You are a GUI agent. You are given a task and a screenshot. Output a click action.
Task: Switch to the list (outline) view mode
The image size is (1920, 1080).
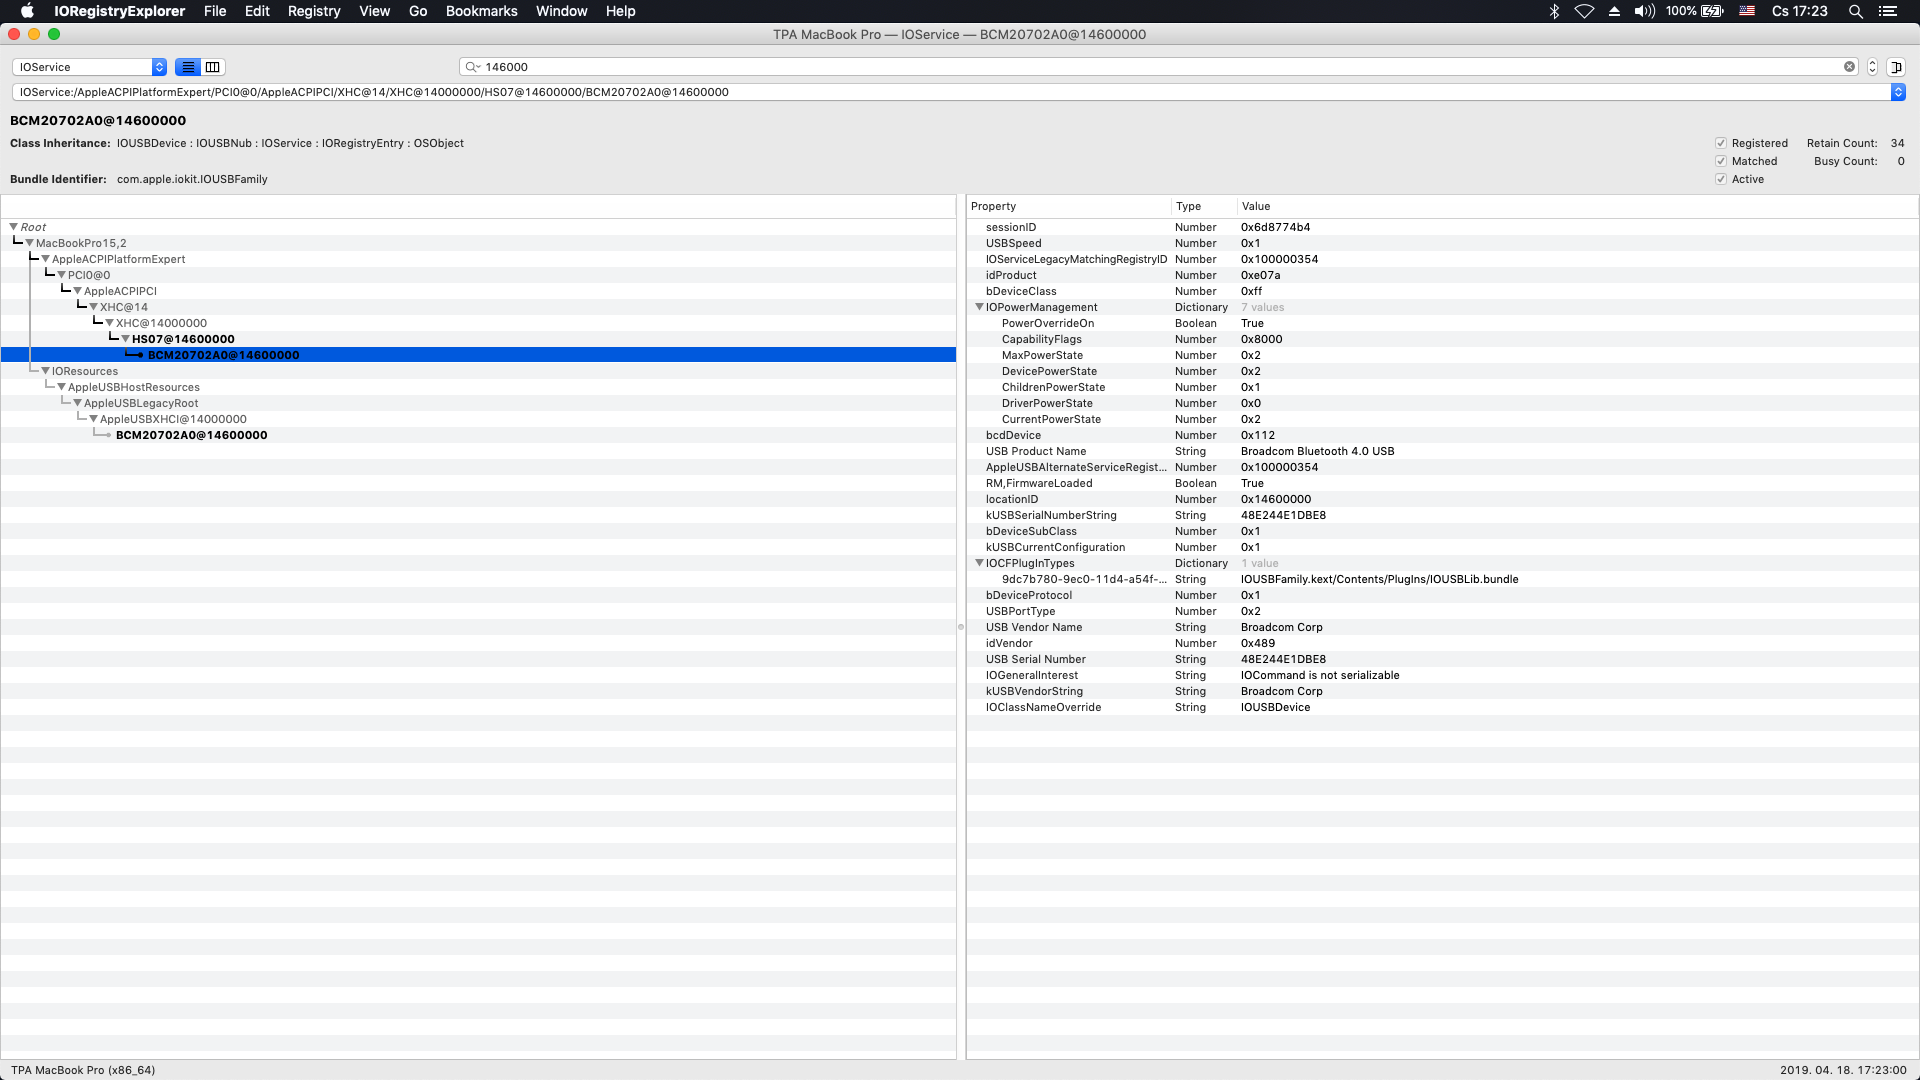point(188,67)
